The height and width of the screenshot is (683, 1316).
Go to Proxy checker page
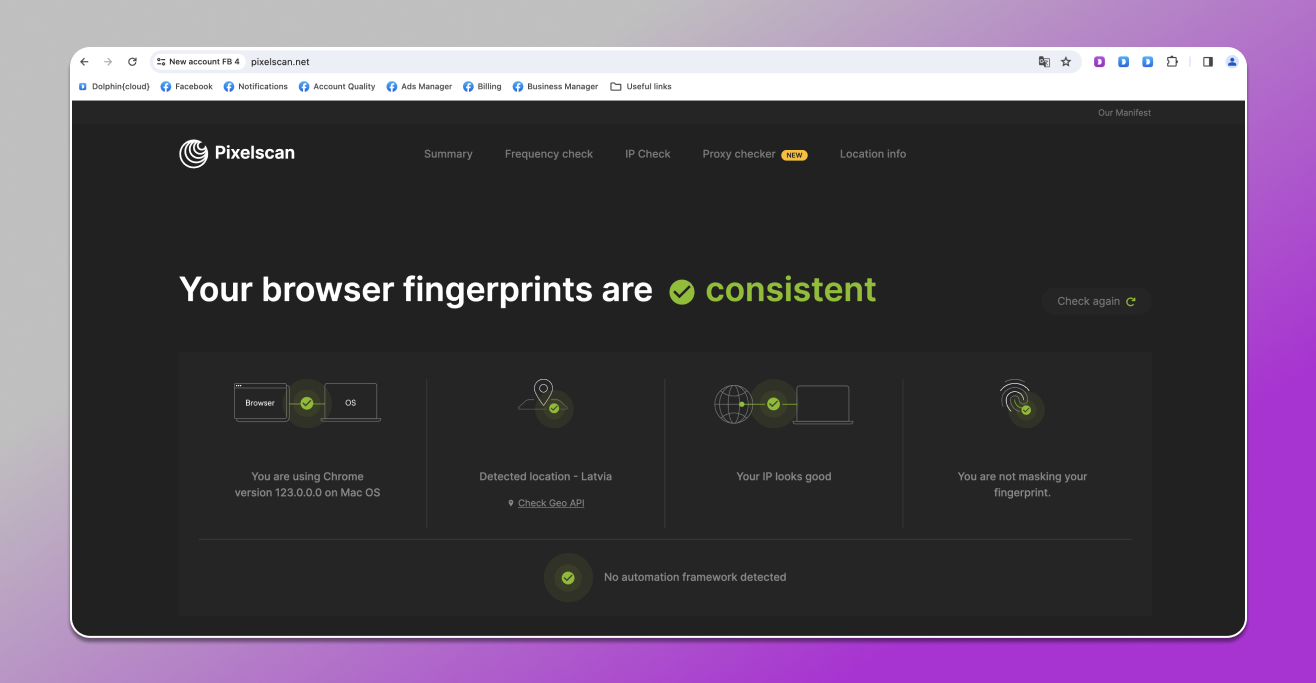click(739, 154)
